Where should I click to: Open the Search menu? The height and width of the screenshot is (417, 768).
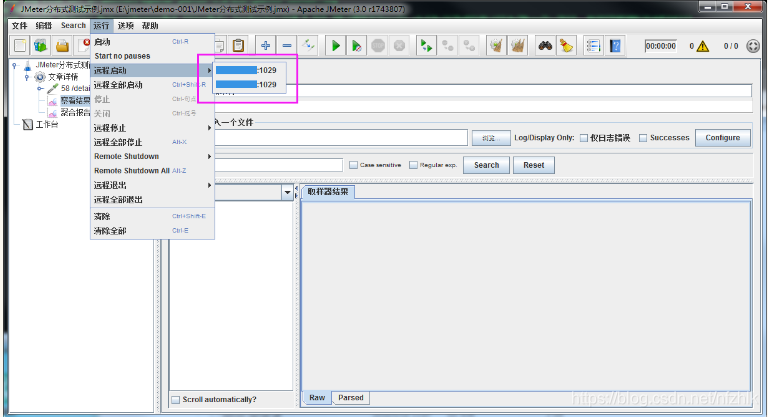(x=73, y=25)
